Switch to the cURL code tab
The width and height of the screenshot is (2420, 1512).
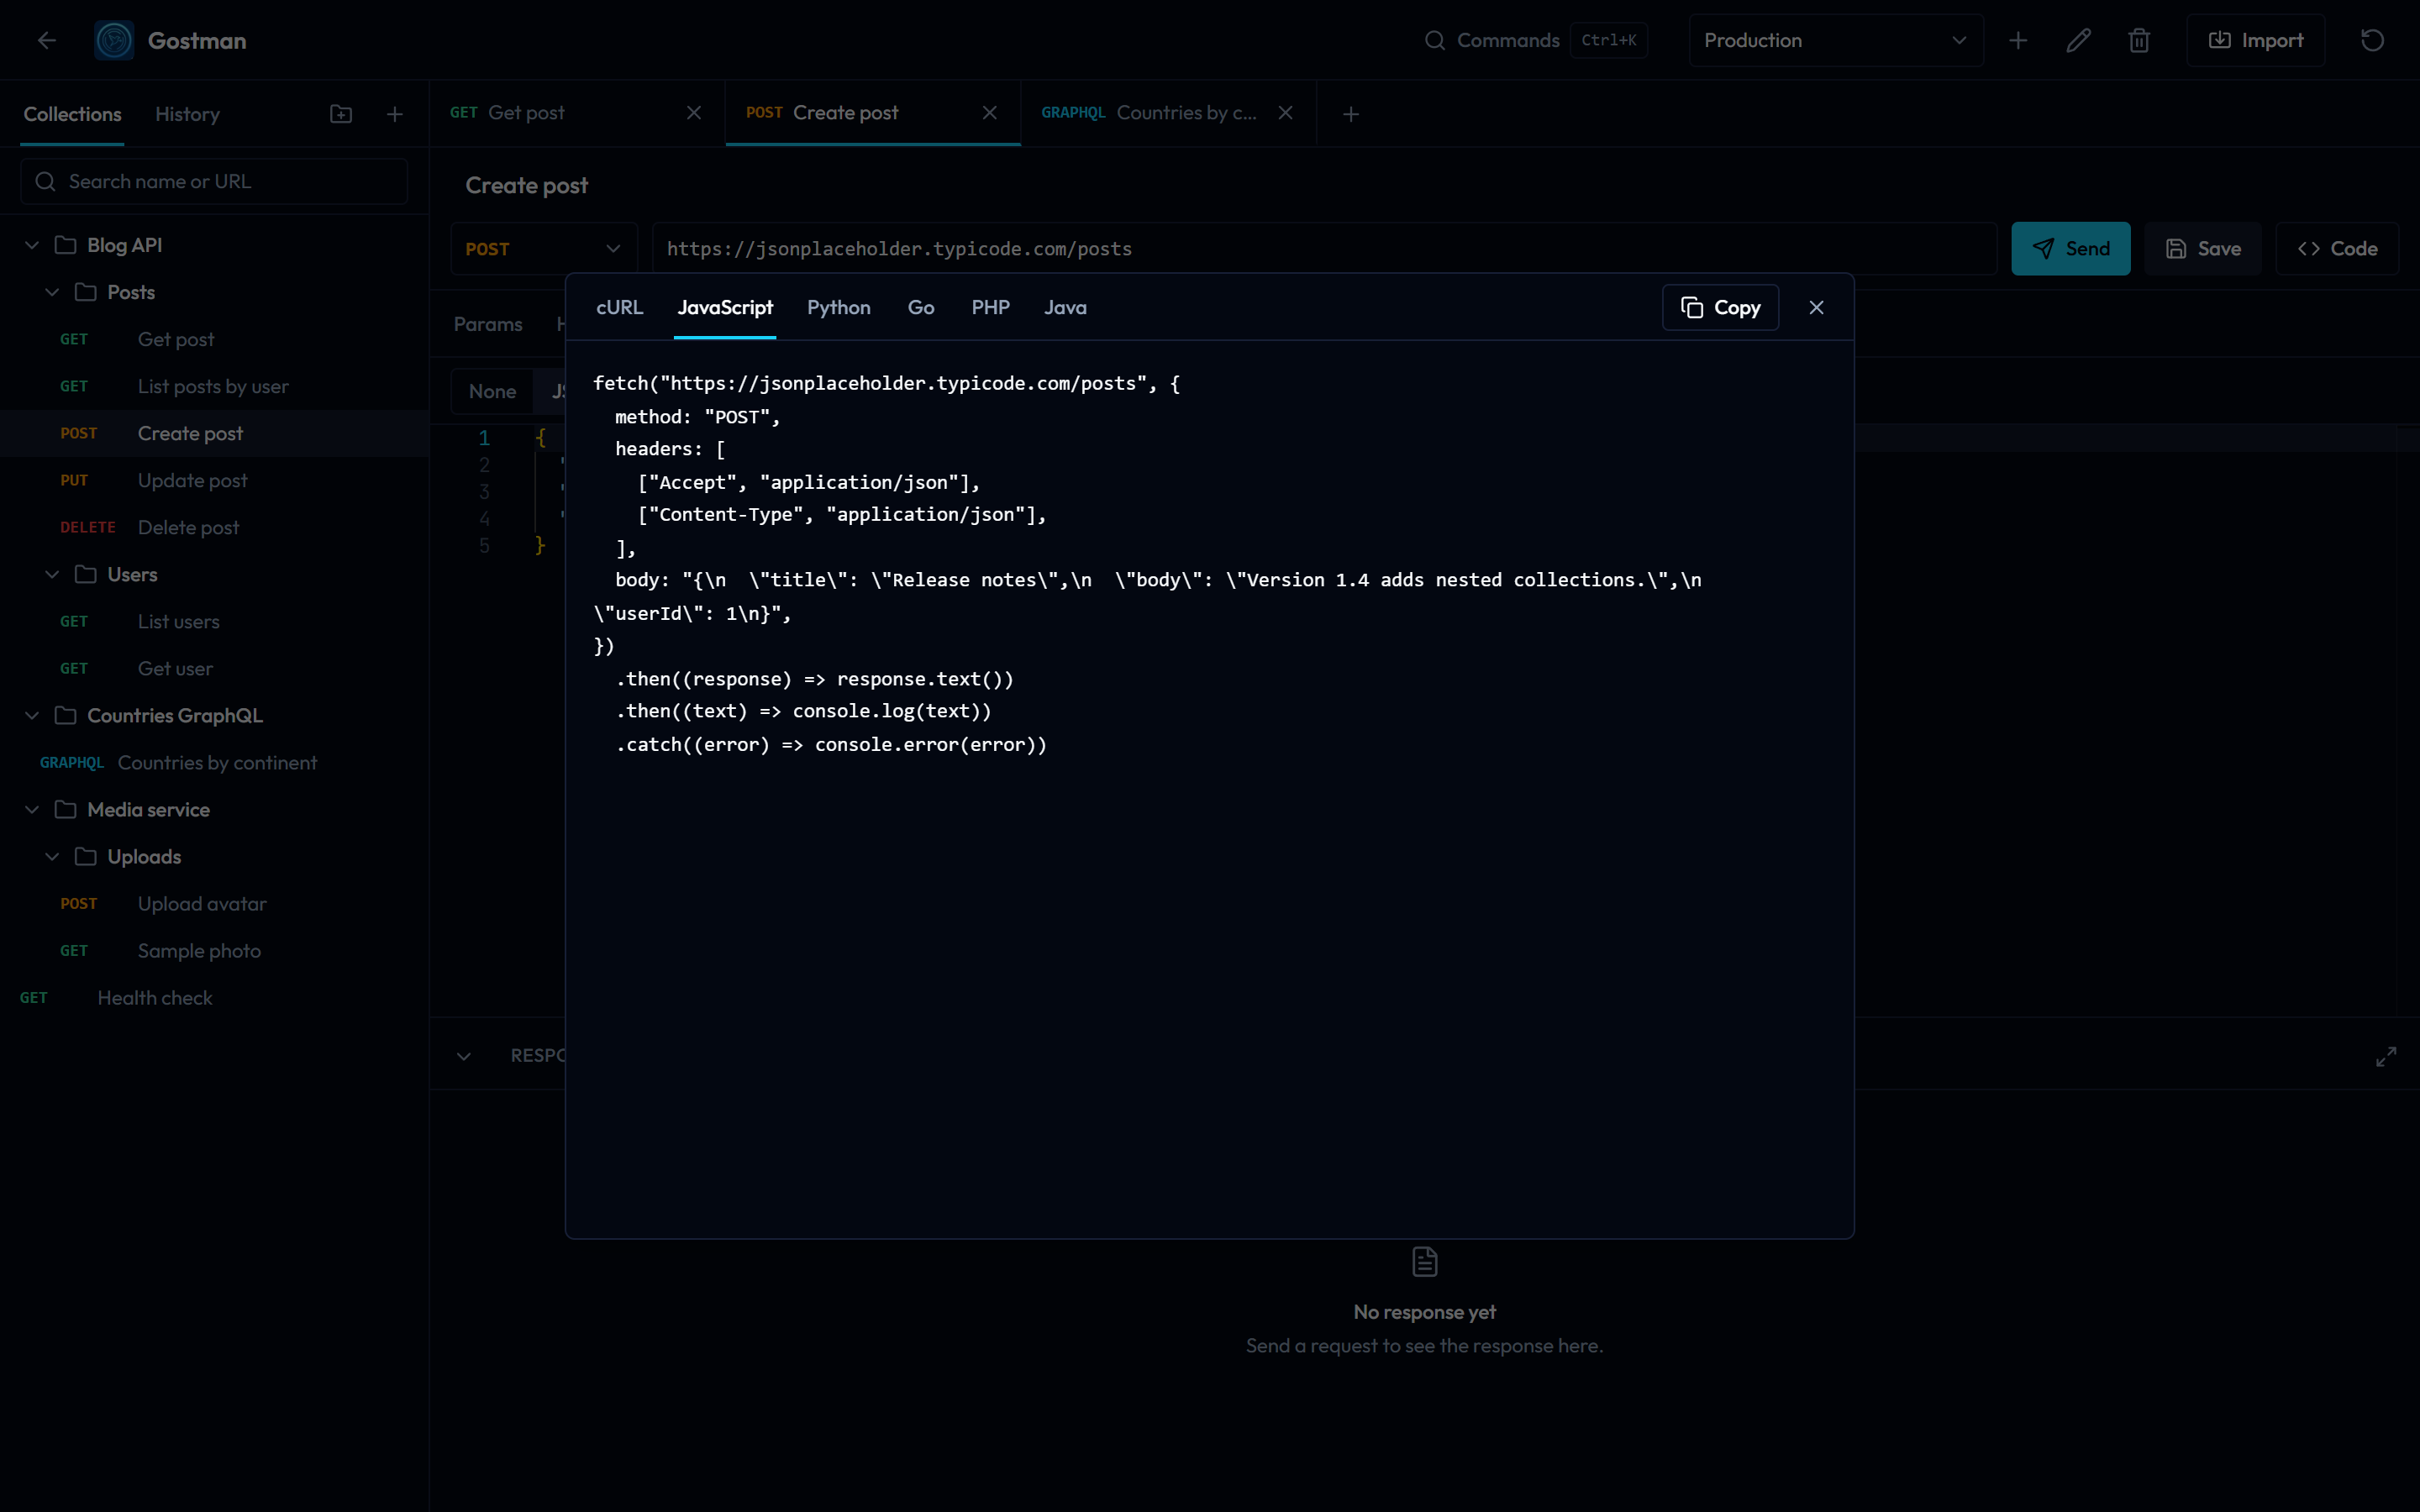point(620,307)
